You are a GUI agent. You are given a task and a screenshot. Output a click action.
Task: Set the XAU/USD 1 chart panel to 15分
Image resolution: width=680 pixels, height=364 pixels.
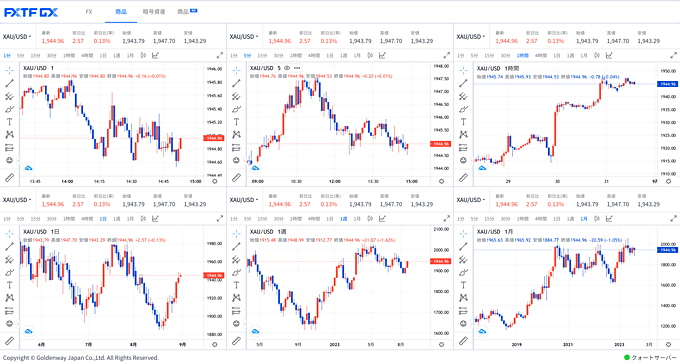[35, 56]
